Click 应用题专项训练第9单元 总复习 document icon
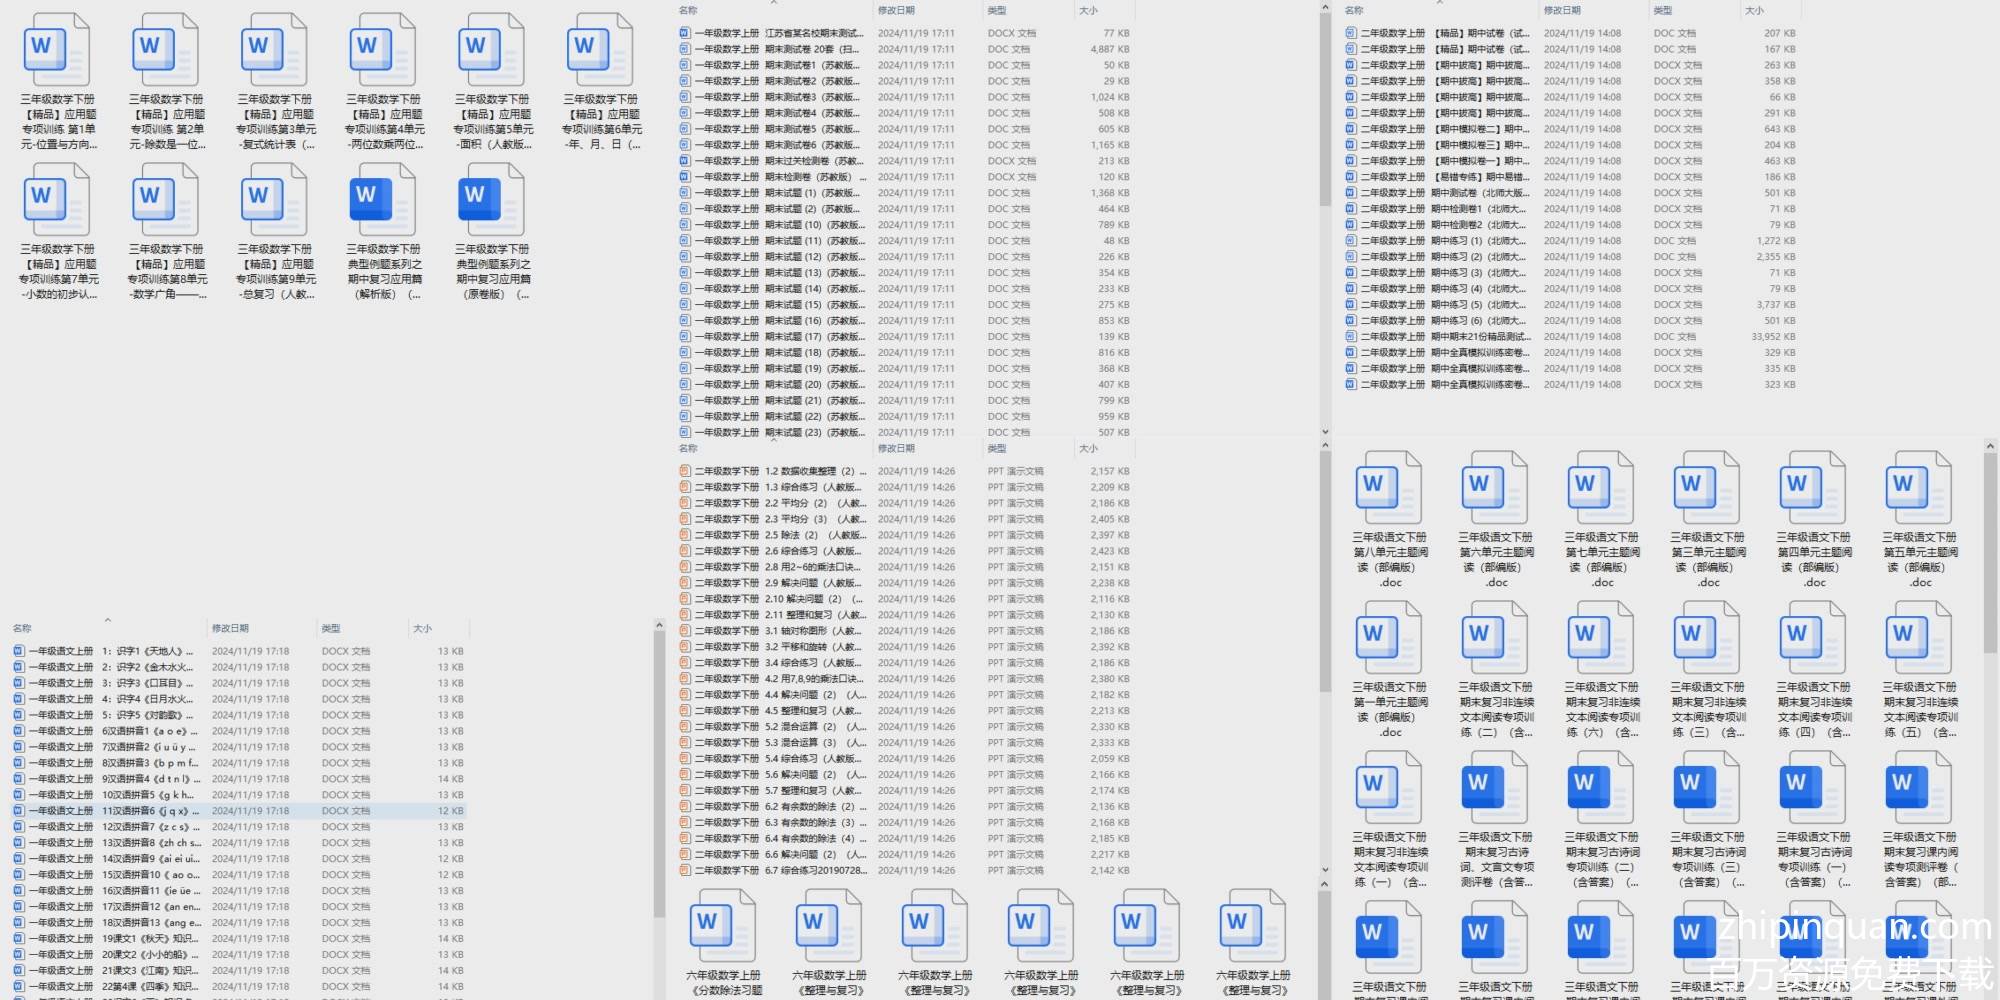 point(275,199)
